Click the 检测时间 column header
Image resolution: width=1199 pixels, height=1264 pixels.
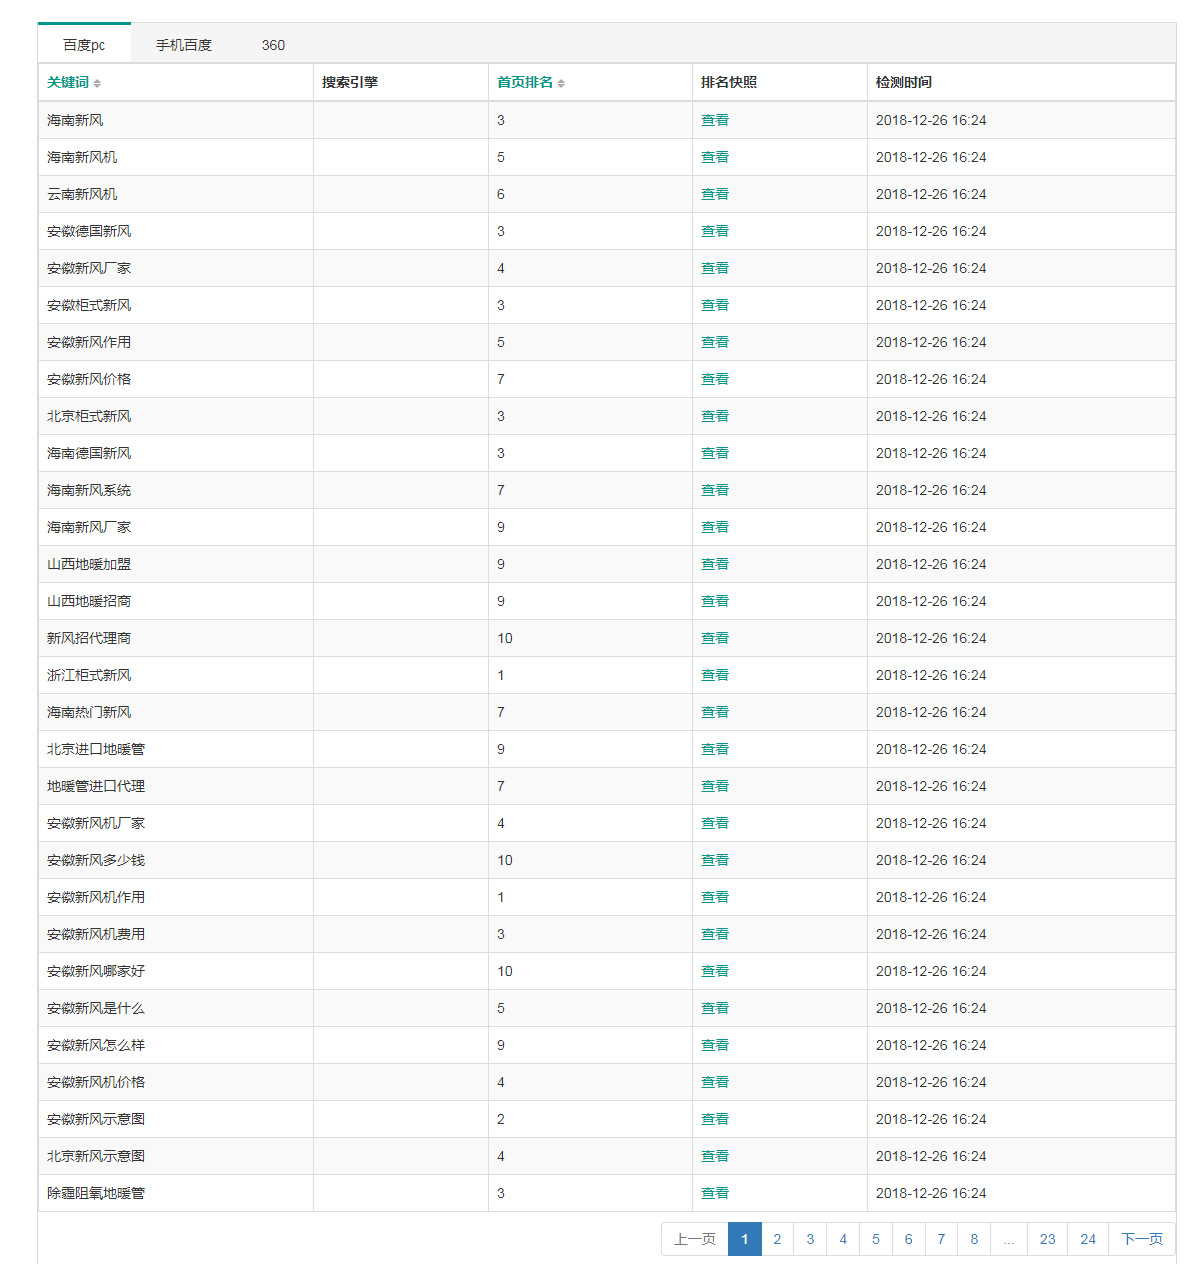[903, 82]
